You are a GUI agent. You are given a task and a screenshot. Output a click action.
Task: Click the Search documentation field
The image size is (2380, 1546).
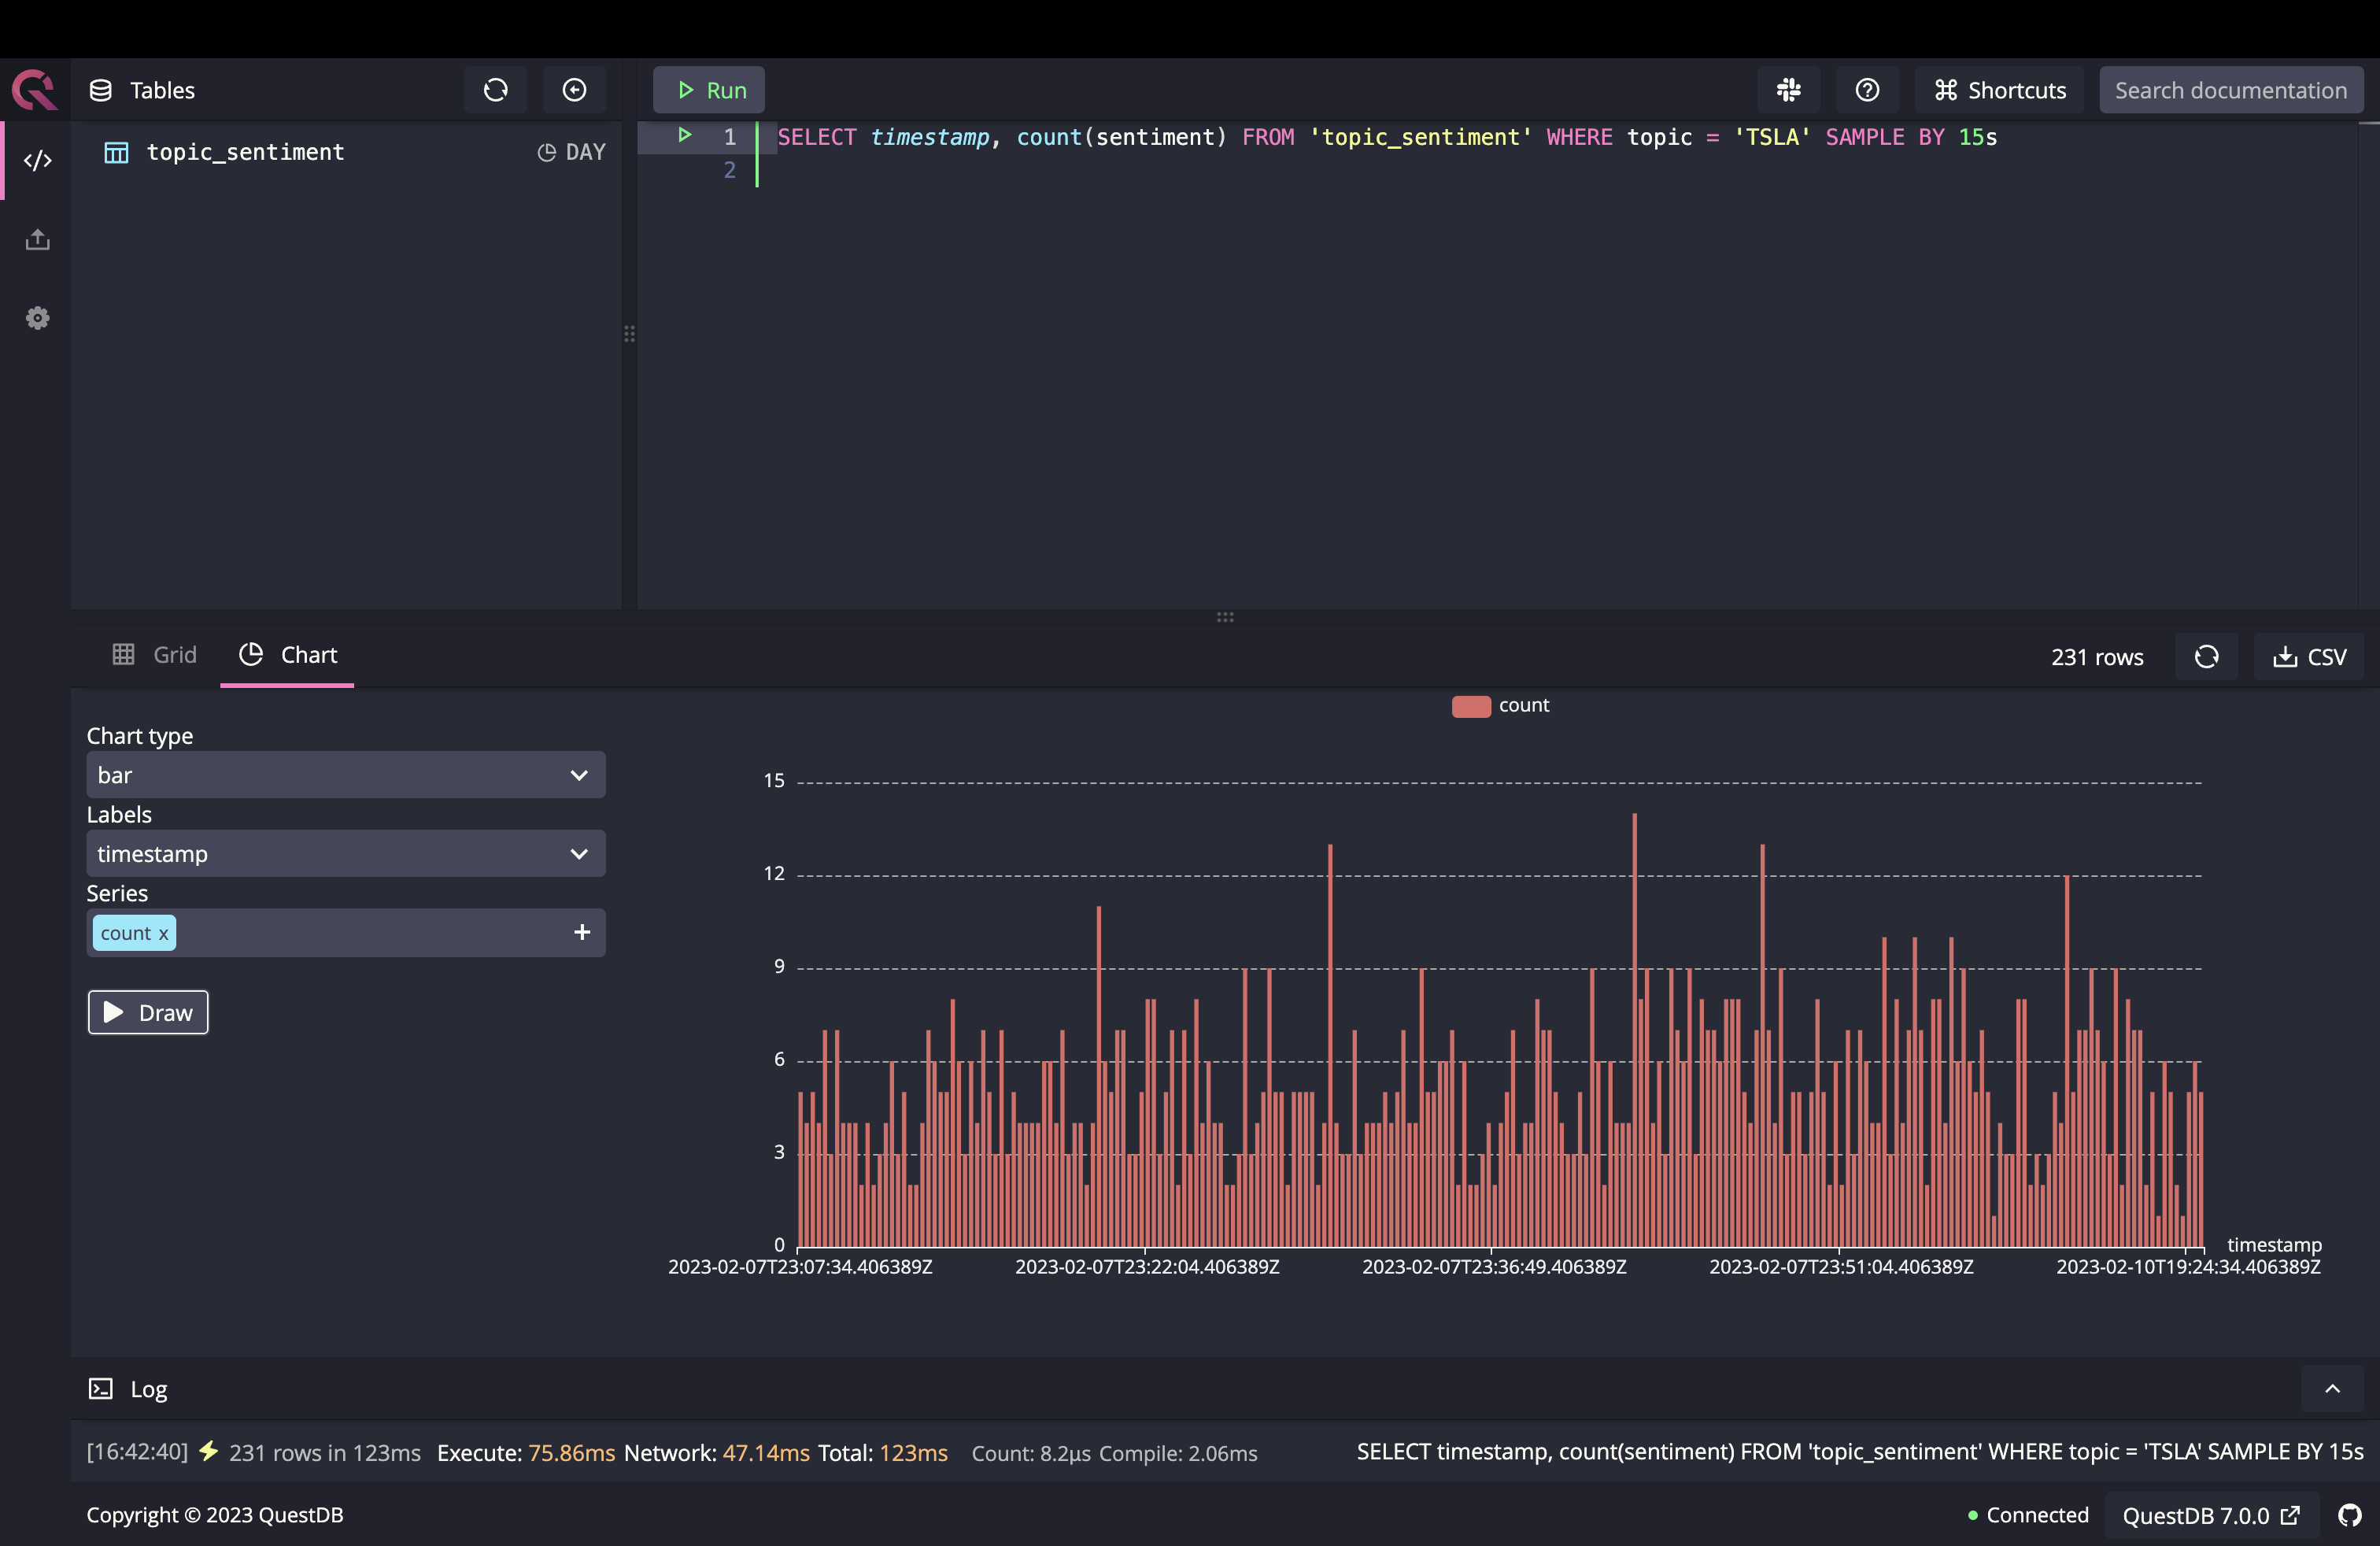[2230, 90]
